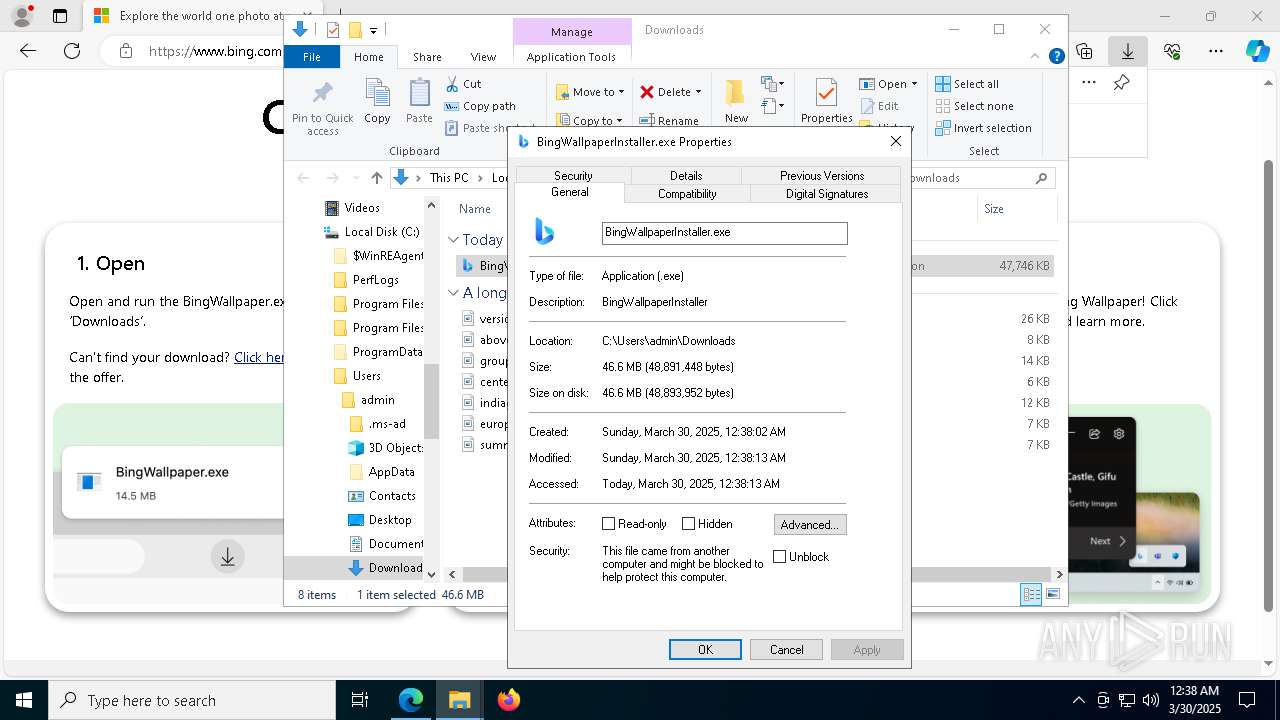Click Firefox icon on the taskbar
1280x720 pixels.
click(509, 700)
